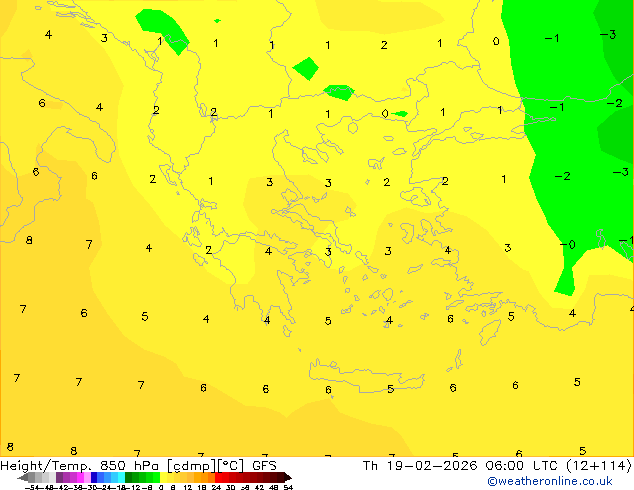The image size is (634, 490).
Task: Pick the cyan legend swatch
Action: [122, 477]
